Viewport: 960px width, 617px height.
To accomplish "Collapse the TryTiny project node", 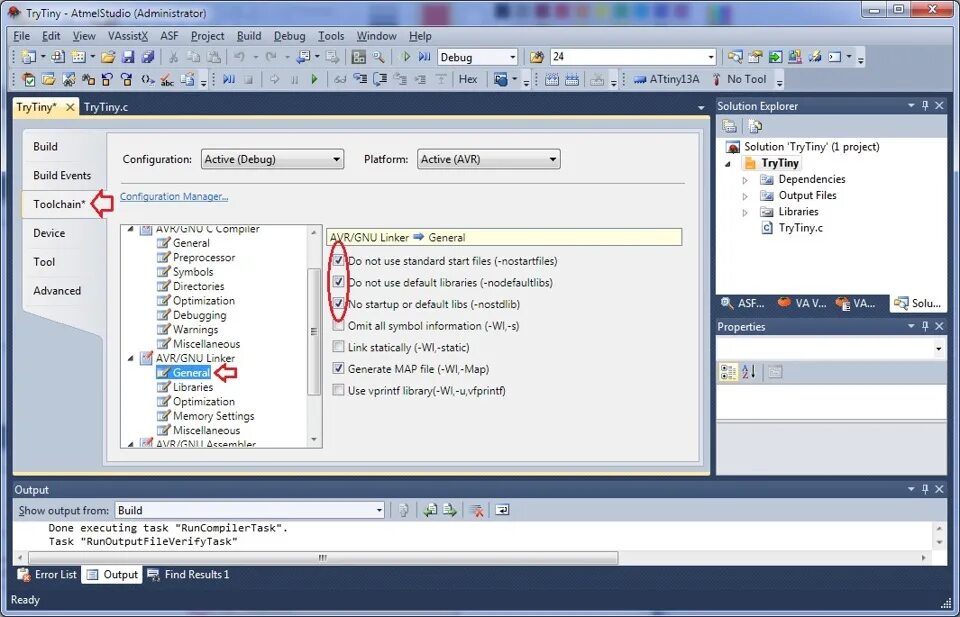I will 729,163.
